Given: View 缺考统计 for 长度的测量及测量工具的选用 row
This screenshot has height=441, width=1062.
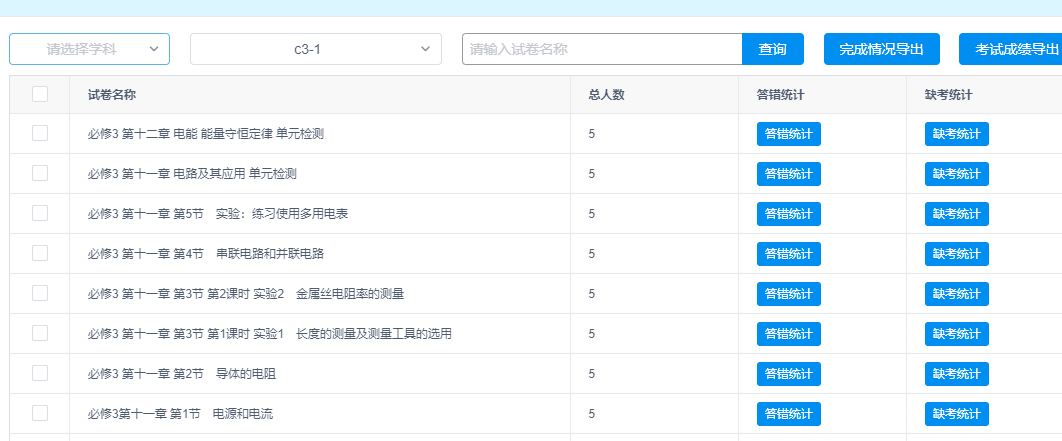Looking at the screenshot, I should click(x=956, y=334).
